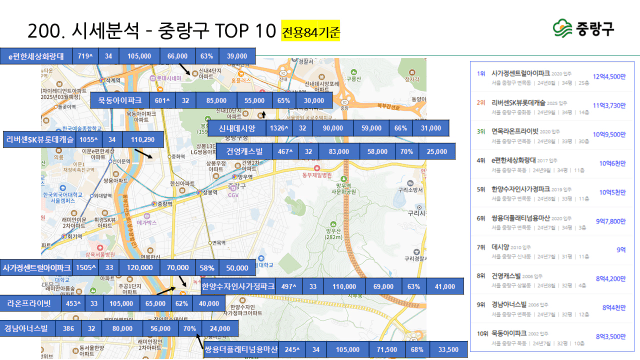This screenshot has height=360, width=640.
Task: Click the 망우역 station marker
Action: (234, 177)
